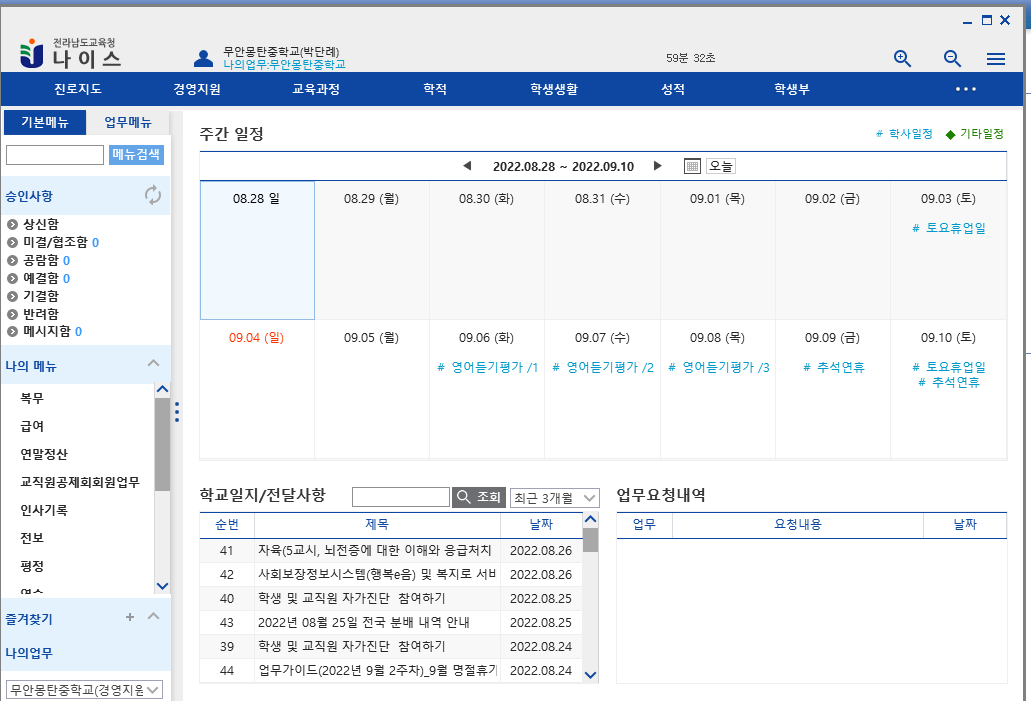Open the 성적 menu
1031x701 pixels.
point(673,89)
